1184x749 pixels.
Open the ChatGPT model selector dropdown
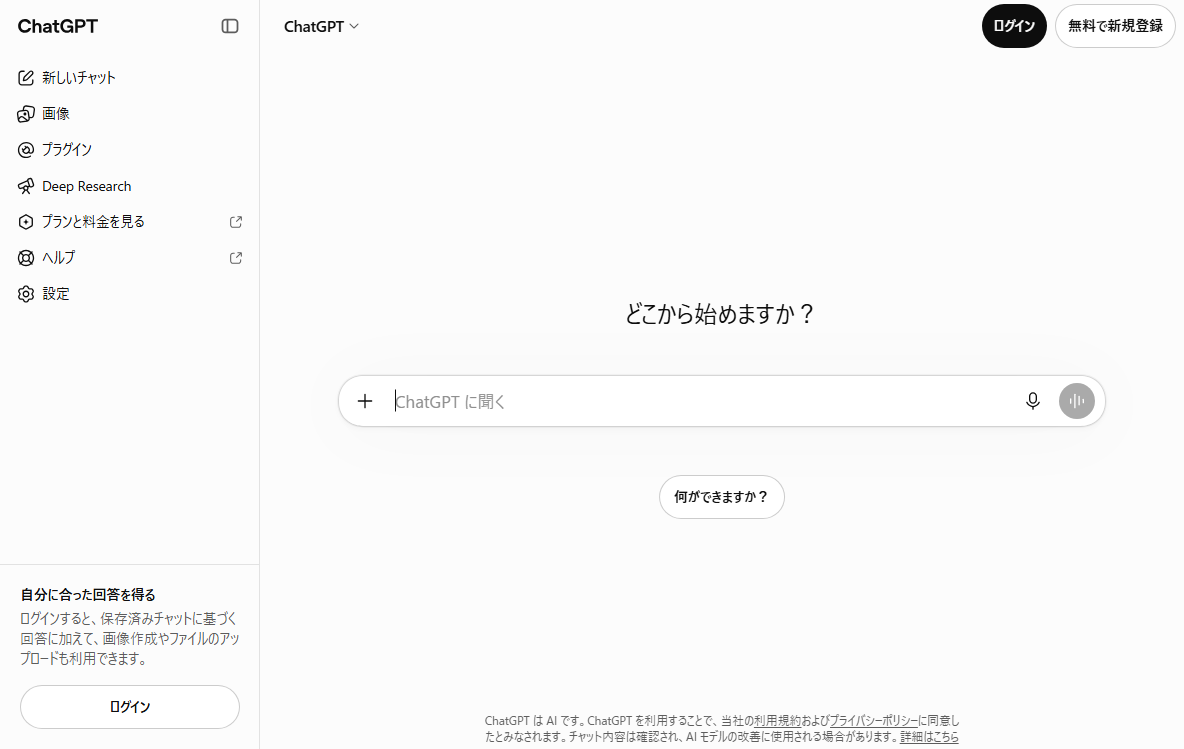321,26
